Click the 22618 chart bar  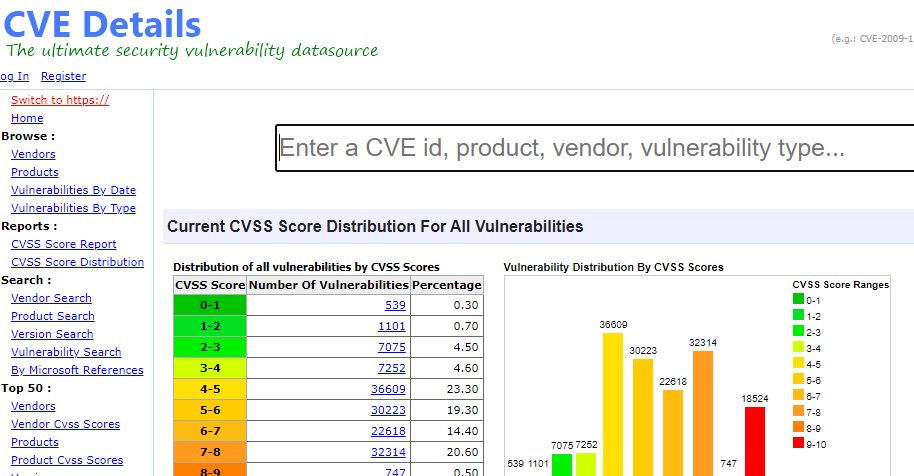[673, 433]
